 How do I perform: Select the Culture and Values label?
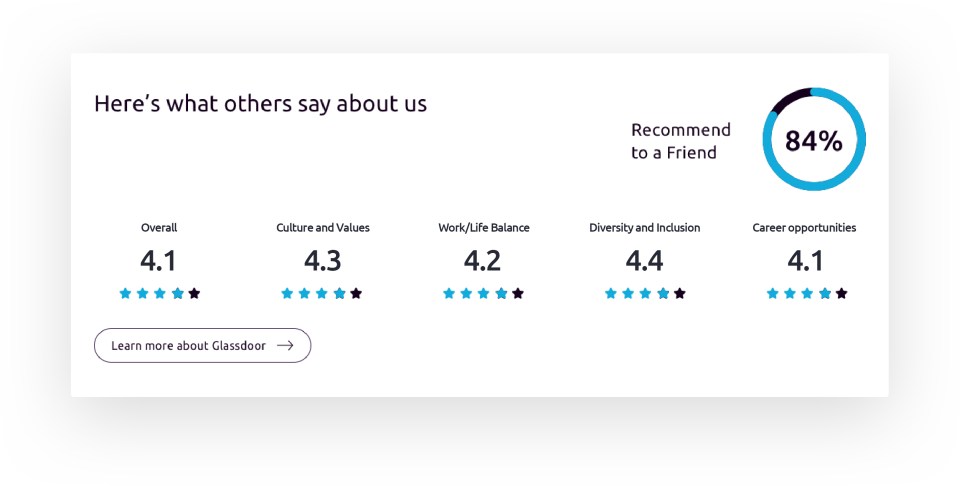323,228
